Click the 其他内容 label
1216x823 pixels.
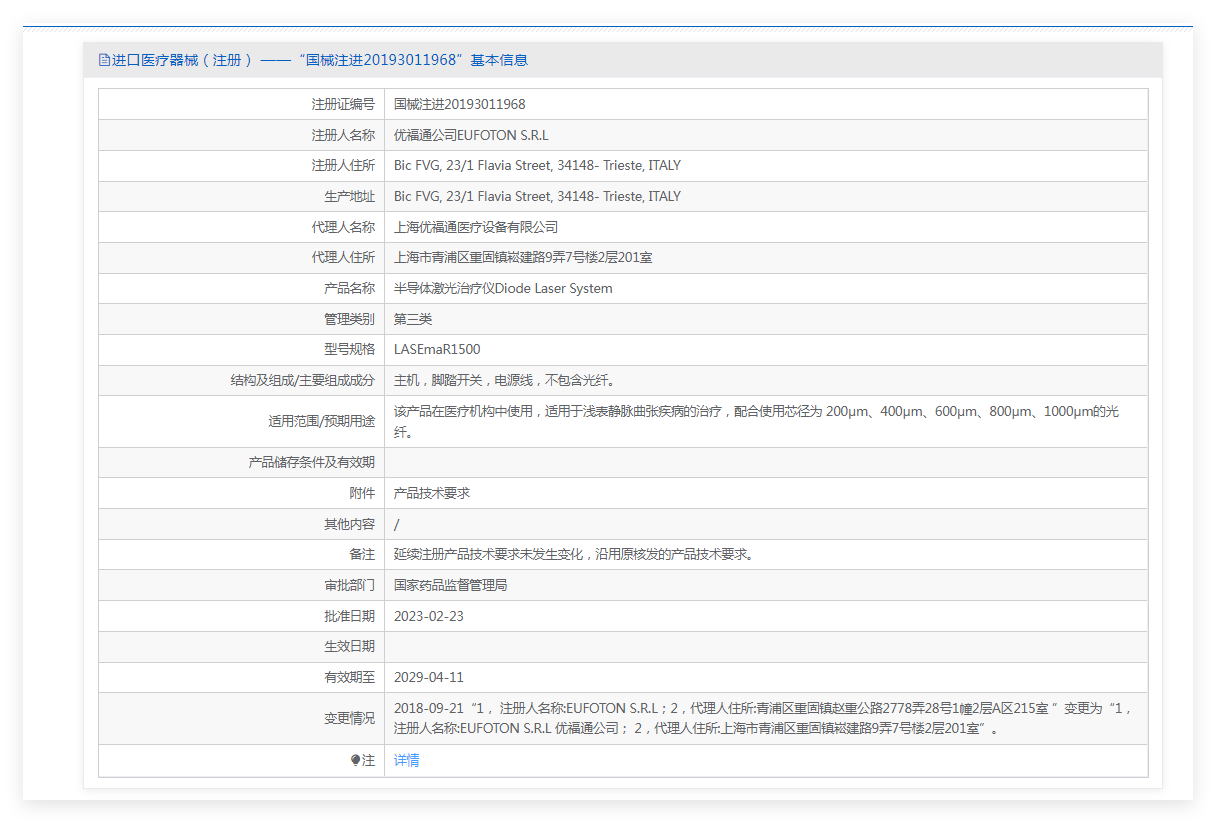click(x=349, y=525)
